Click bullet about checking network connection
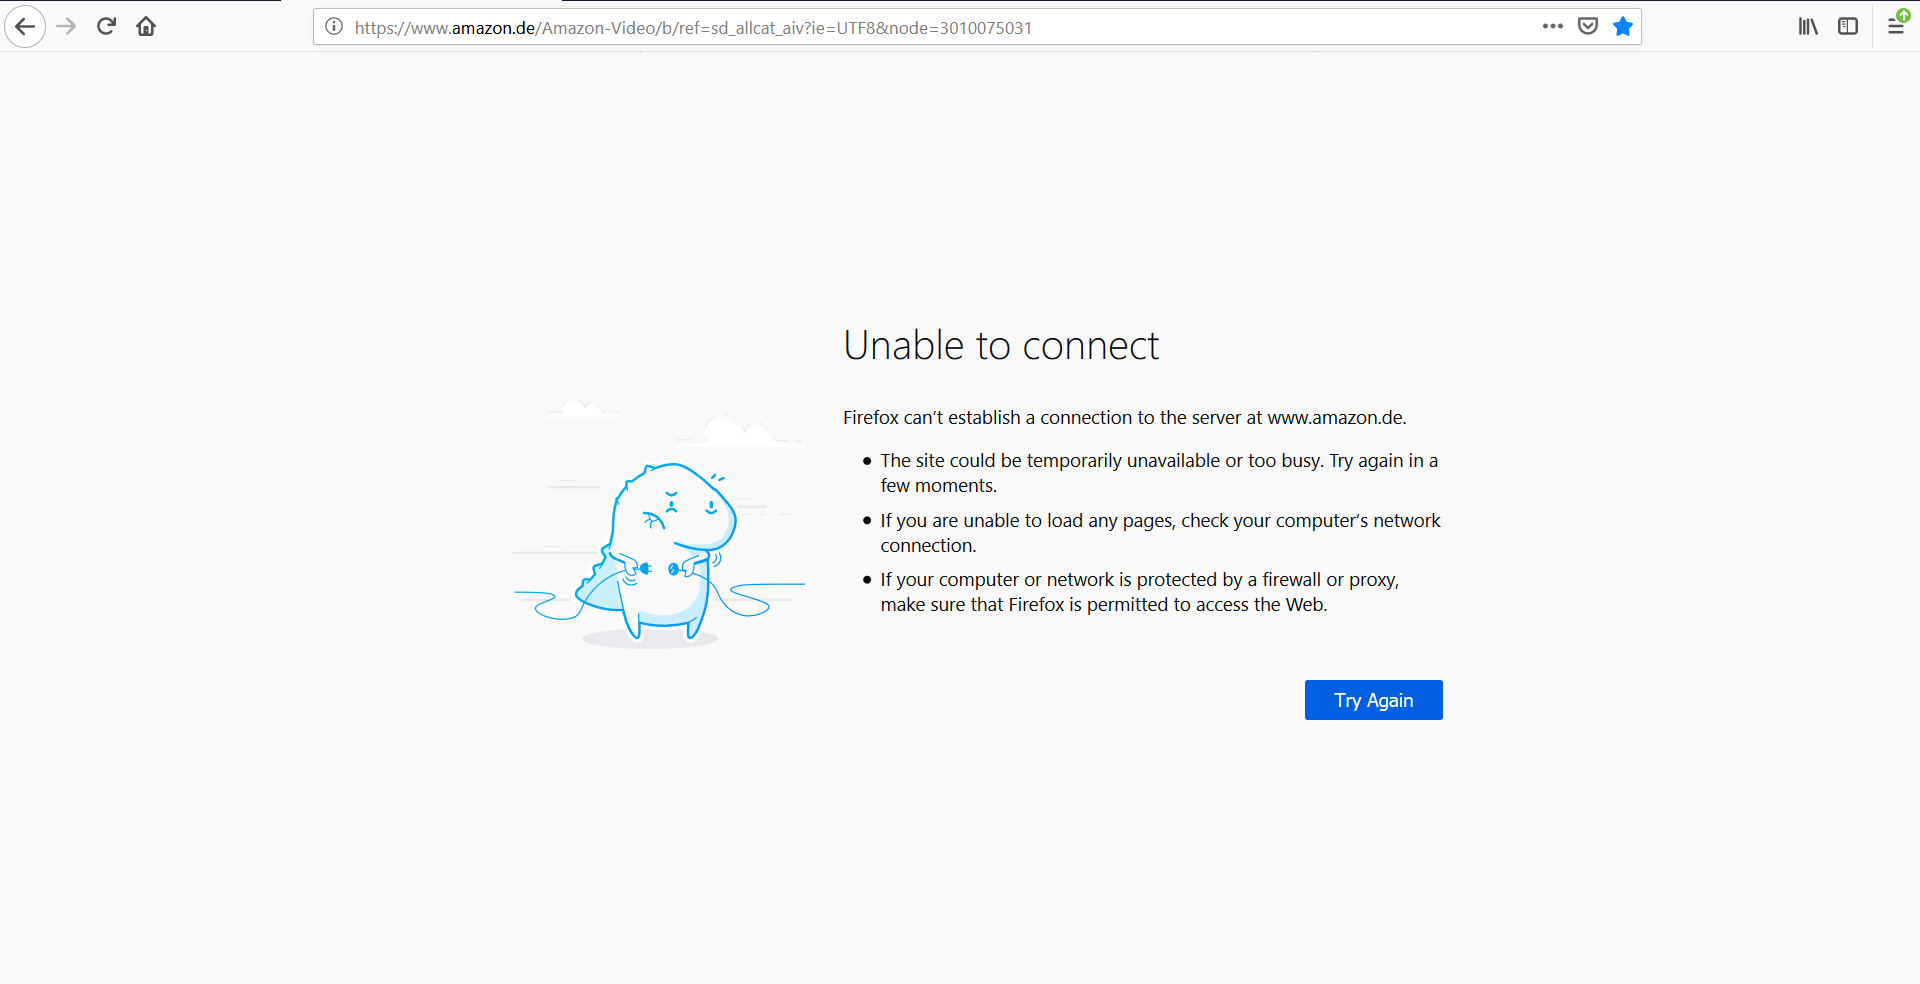 click(1160, 533)
